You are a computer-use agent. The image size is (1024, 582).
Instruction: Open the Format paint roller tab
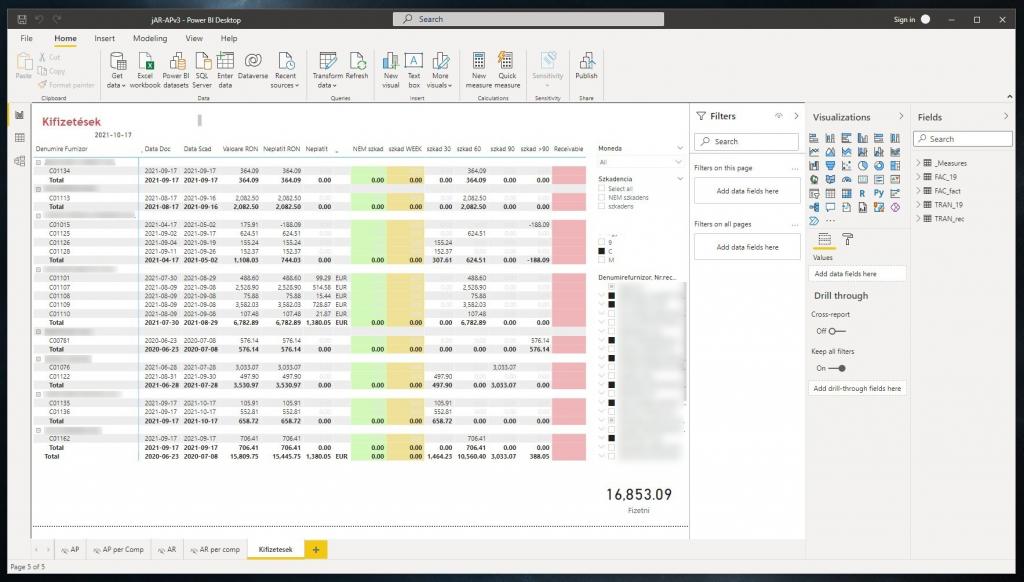coord(848,239)
